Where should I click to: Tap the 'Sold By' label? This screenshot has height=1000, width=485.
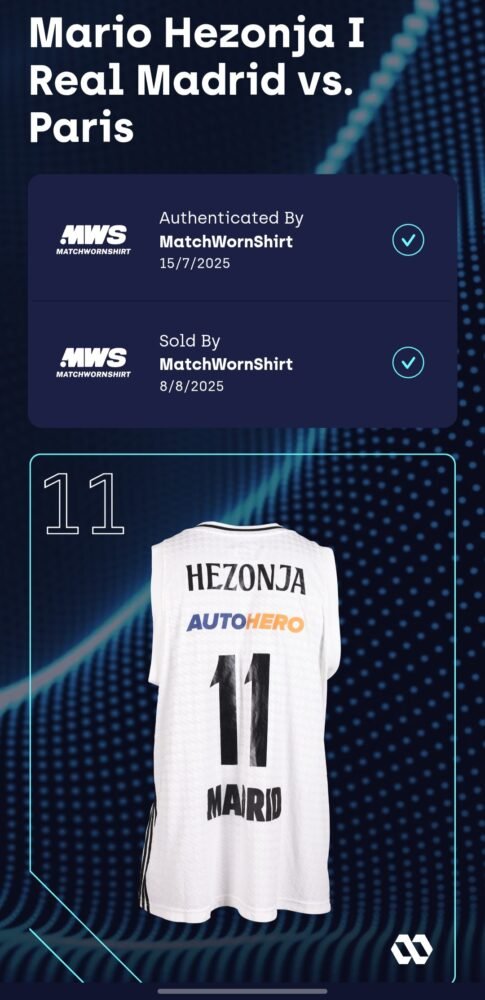(x=190, y=341)
